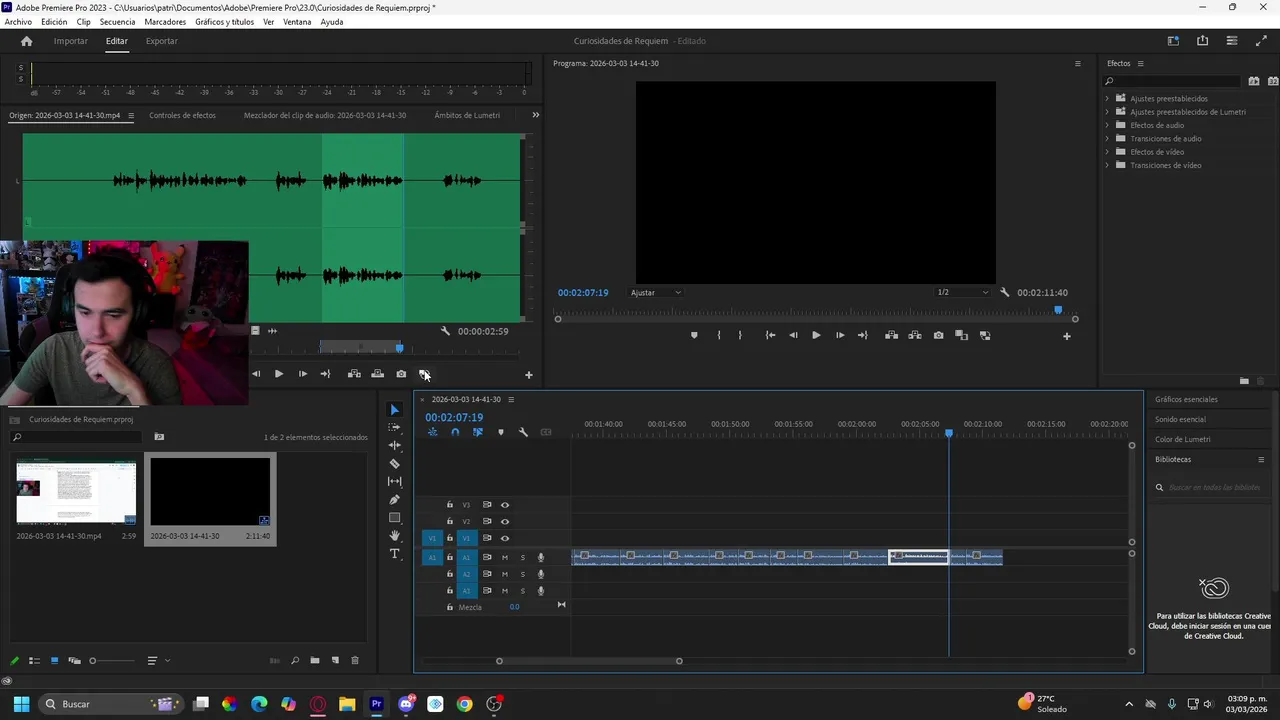This screenshot has height=720, width=1280.
Task: Play the Program monitor sequence
Action: [x=816, y=336]
